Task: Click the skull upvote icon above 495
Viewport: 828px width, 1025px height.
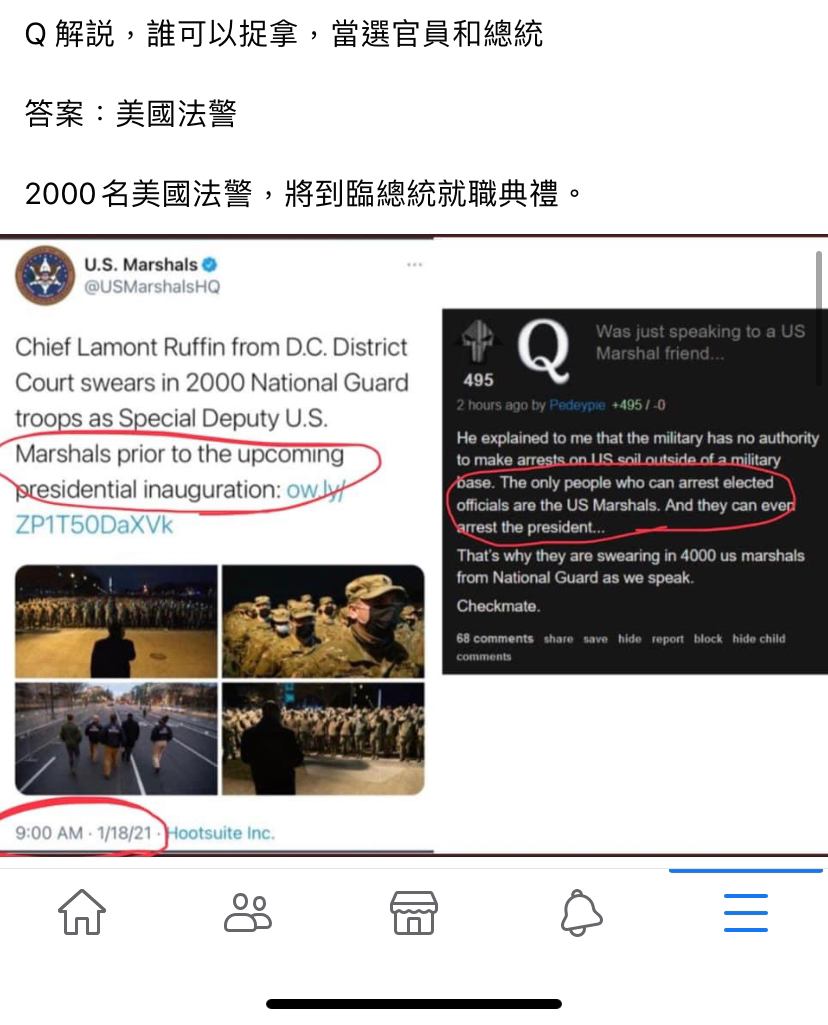Action: (x=478, y=342)
